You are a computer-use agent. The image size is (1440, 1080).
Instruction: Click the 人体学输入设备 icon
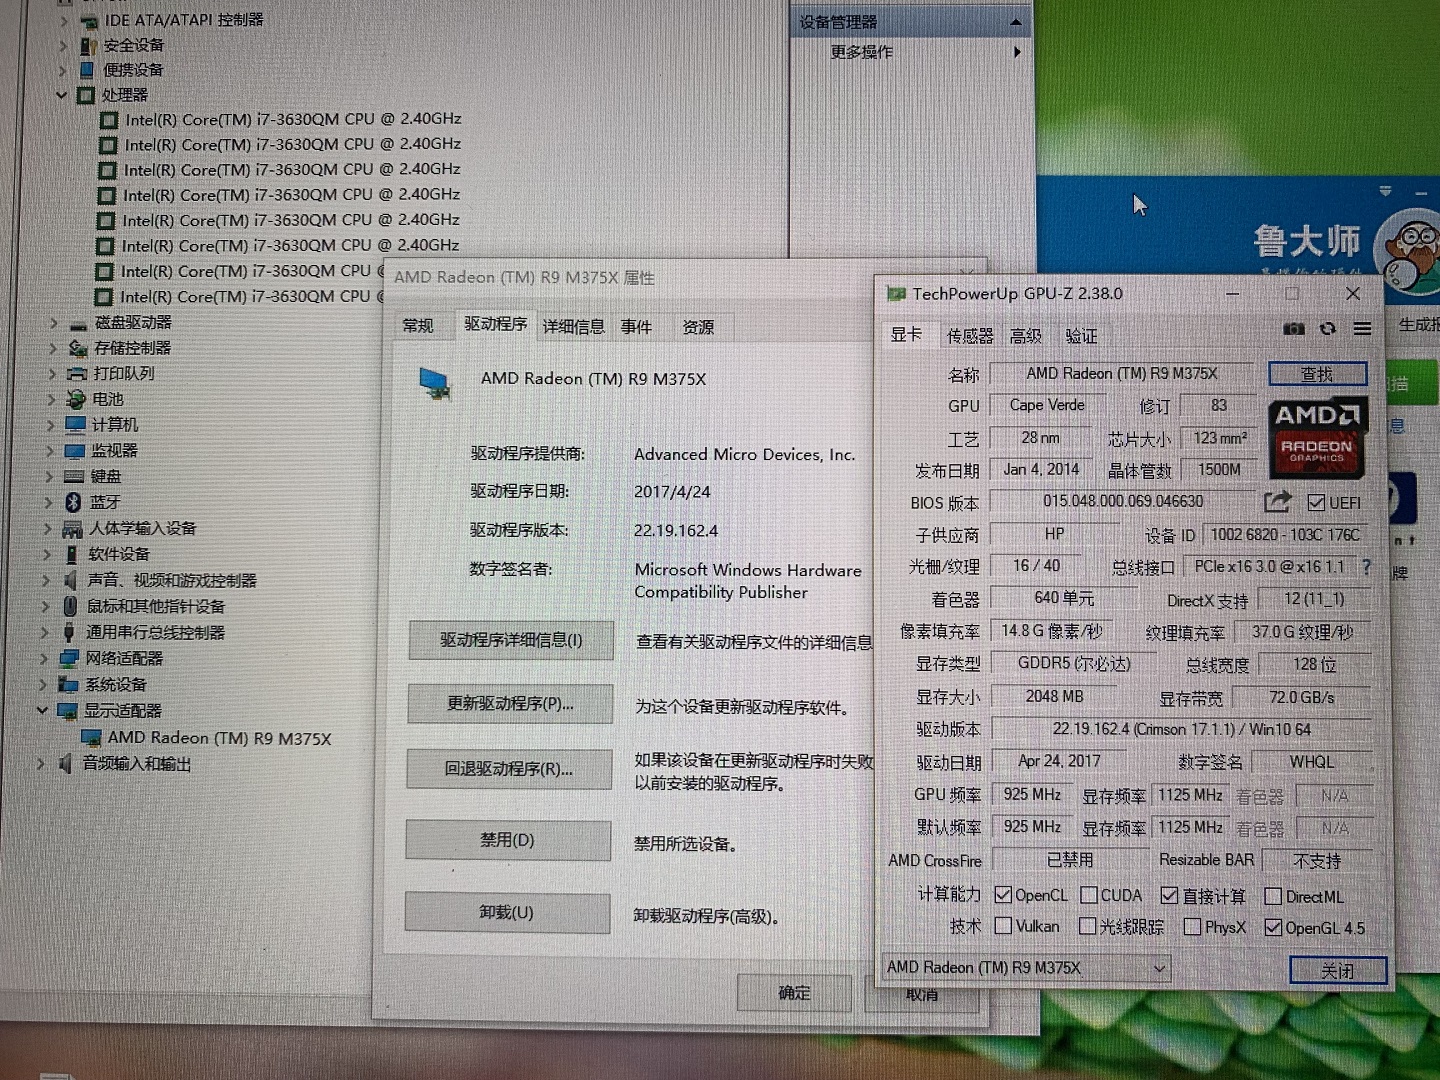tap(73, 529)
